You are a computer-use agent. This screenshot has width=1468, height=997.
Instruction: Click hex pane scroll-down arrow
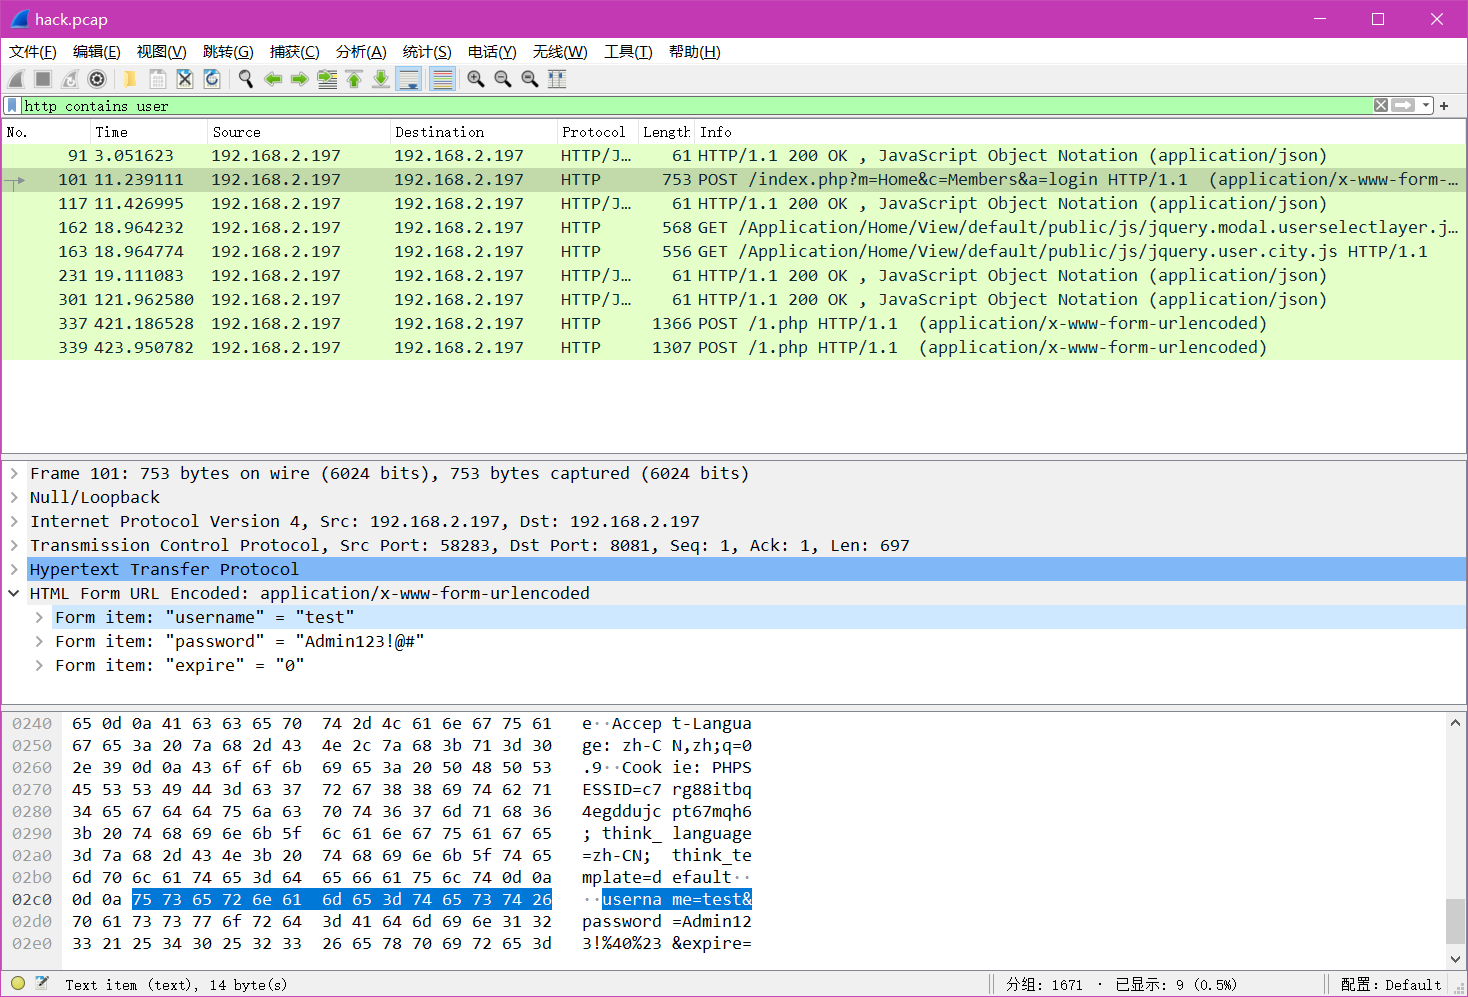tap(1455, 959)
